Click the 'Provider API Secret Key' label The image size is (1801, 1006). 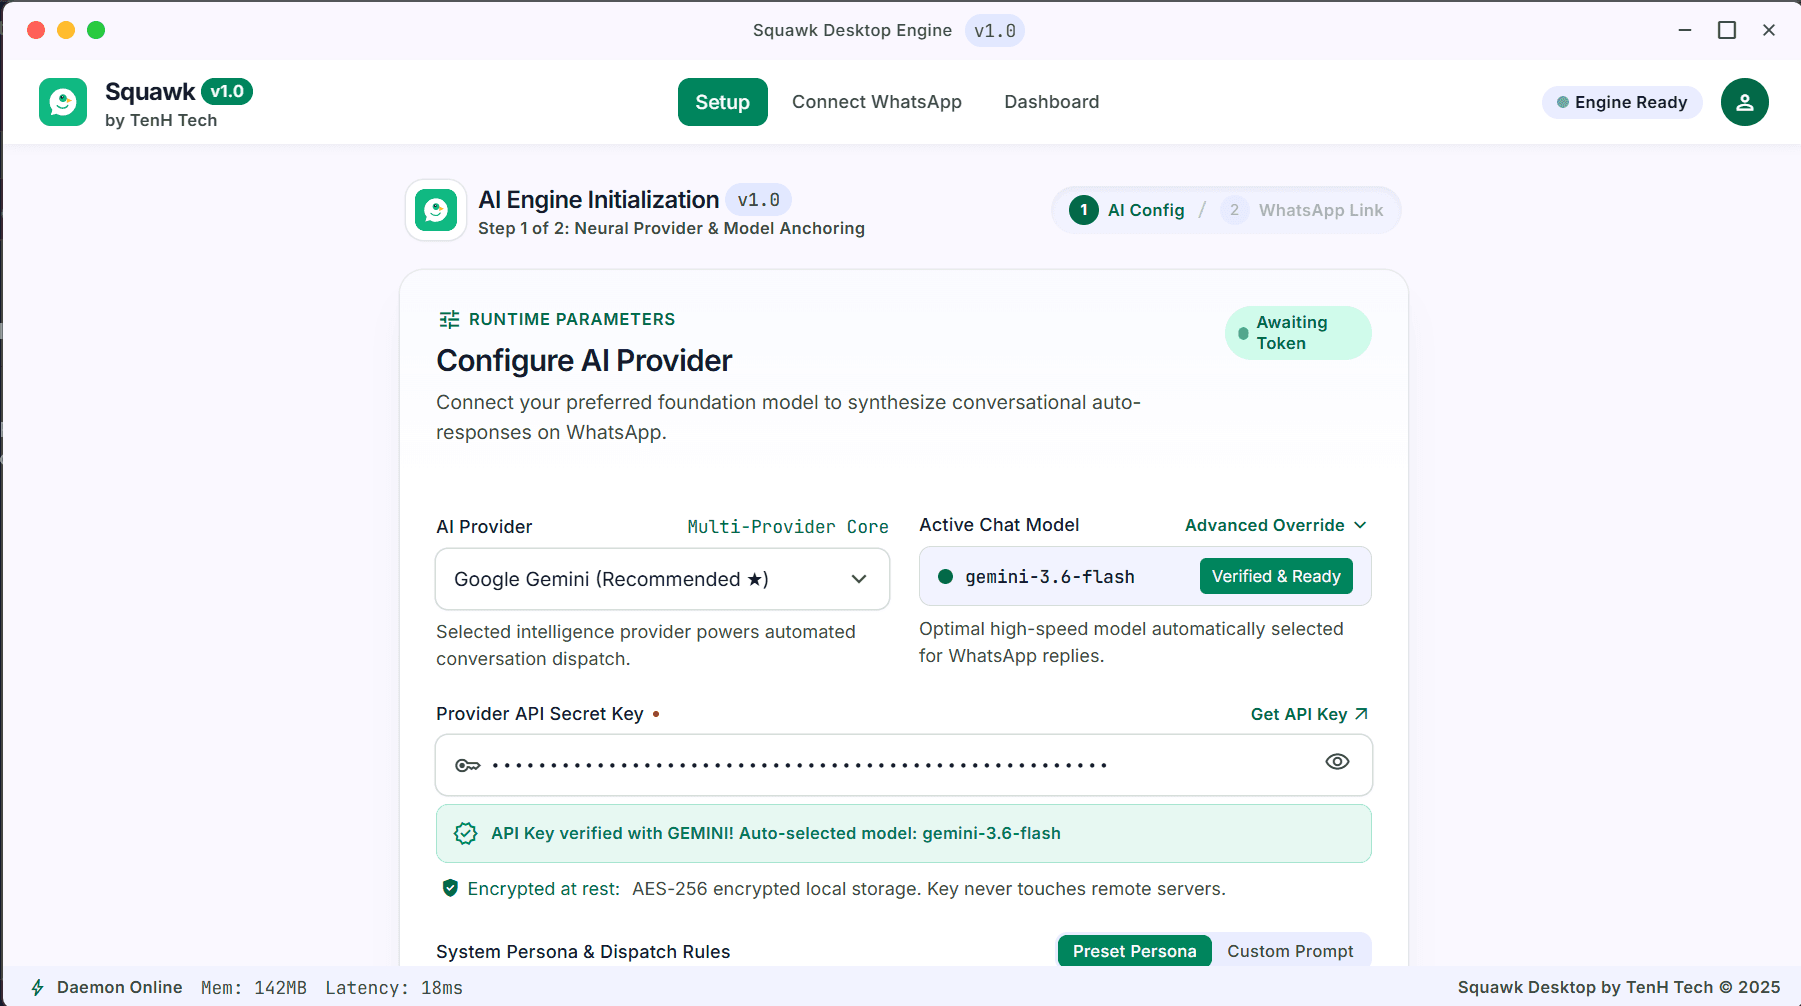[x=540, y=714]
